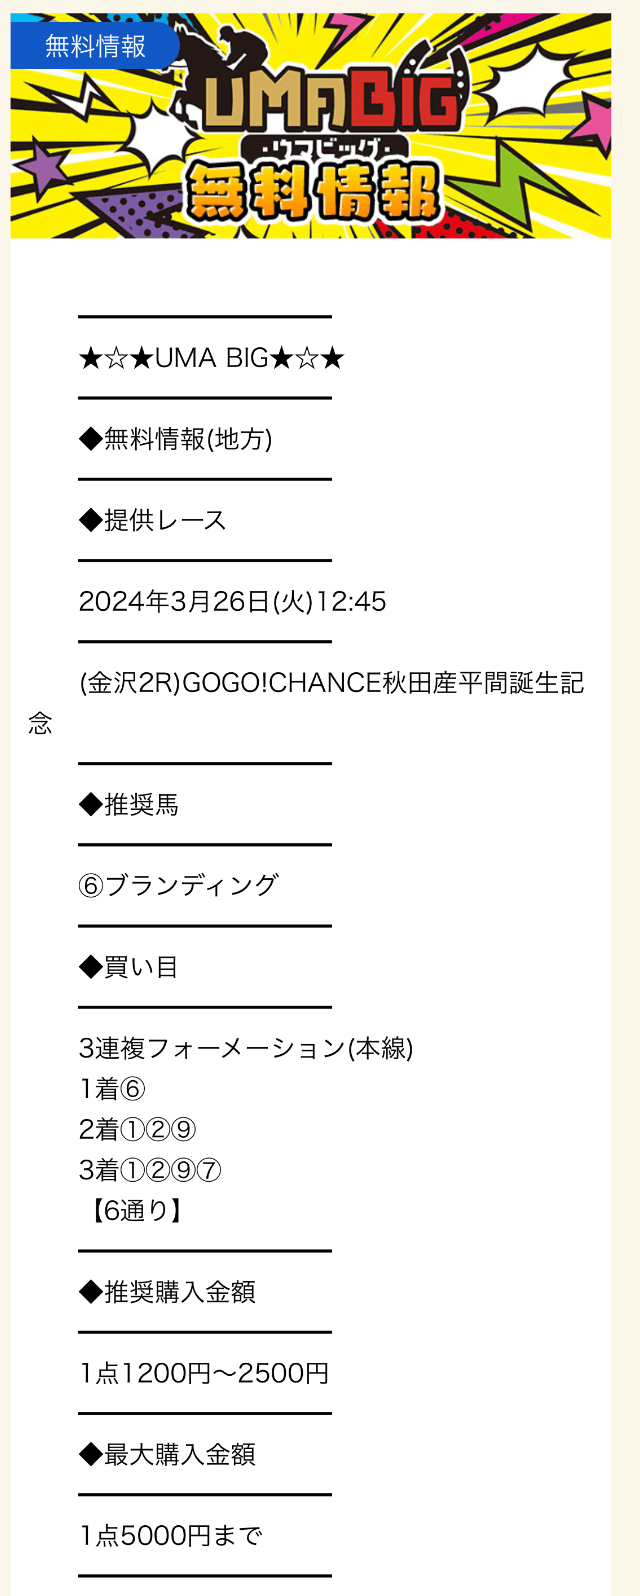Screen dimensions: 640x1596
Task: Click the horse name ⑥ブランディング
Action: (x=178, y=885)
